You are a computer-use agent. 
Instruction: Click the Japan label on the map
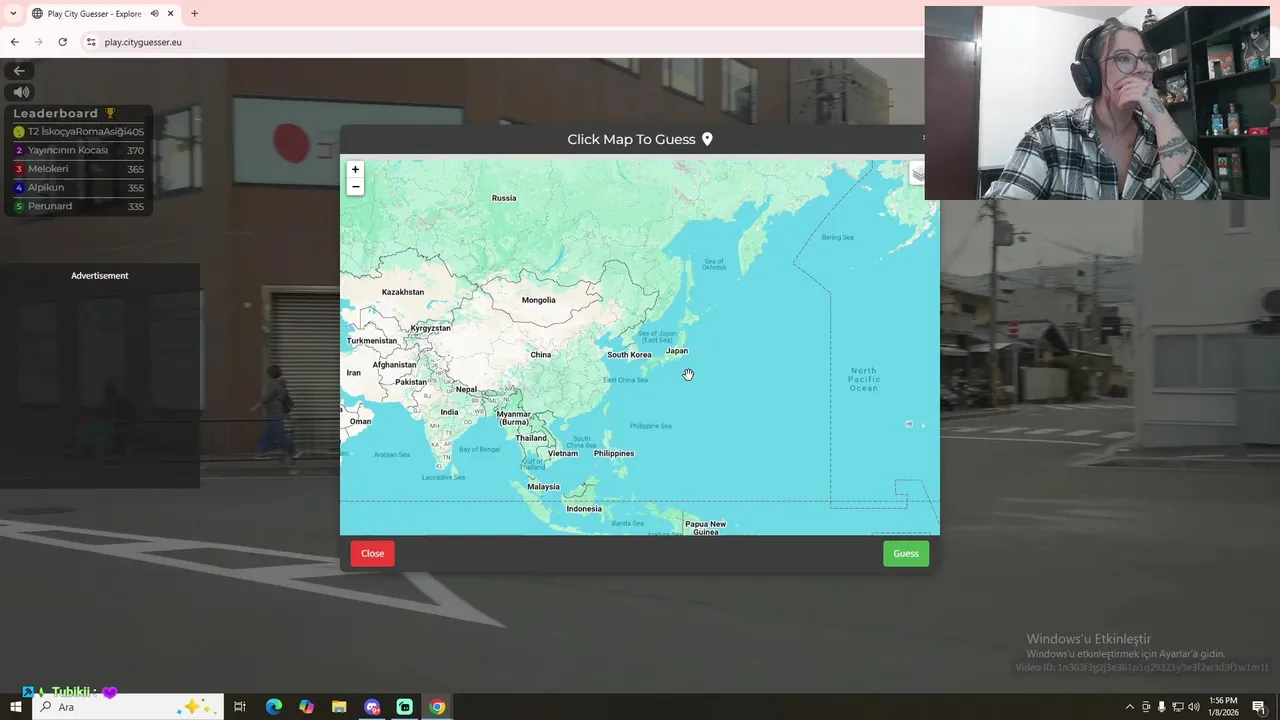[677, 351]
